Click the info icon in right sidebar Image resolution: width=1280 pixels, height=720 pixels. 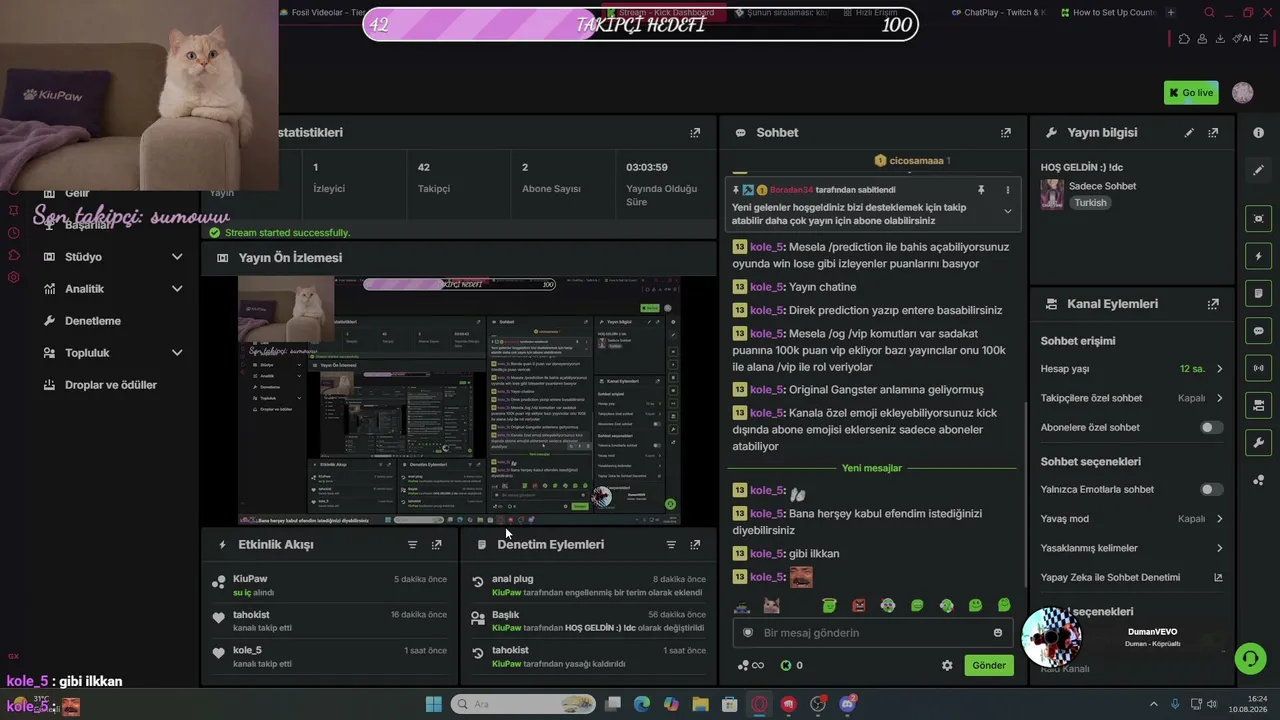click(1258, 133)
